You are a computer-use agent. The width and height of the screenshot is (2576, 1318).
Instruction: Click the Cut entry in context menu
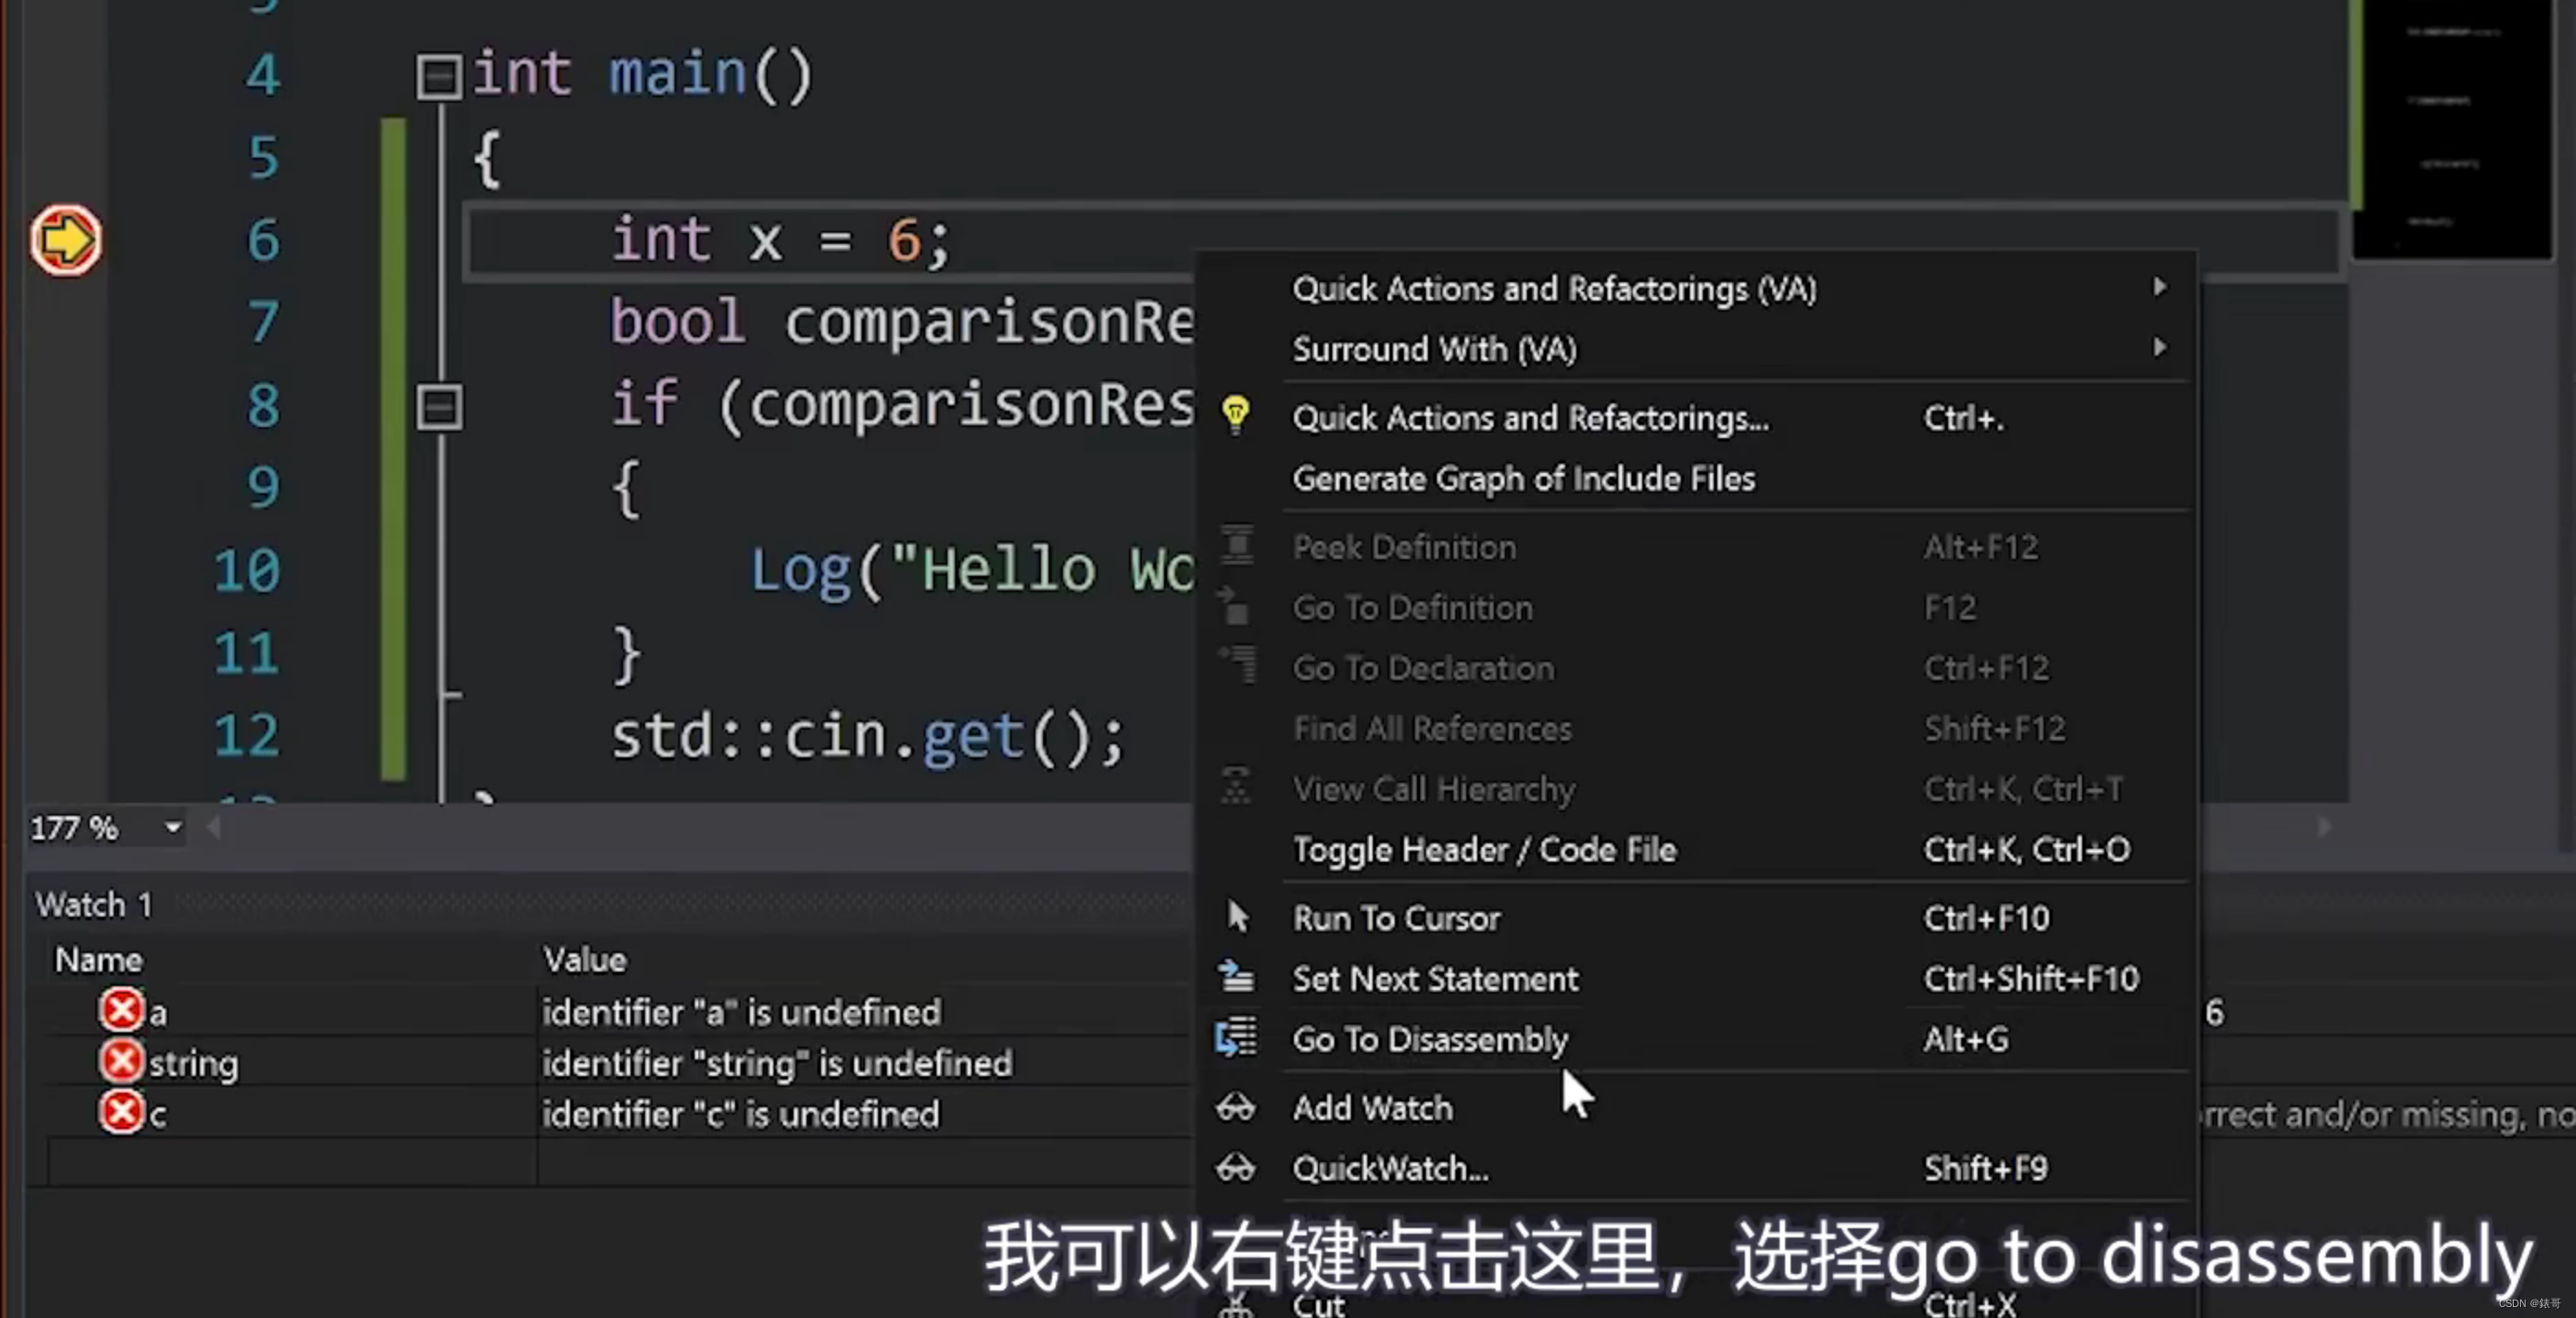(x=1696, y=1303)
